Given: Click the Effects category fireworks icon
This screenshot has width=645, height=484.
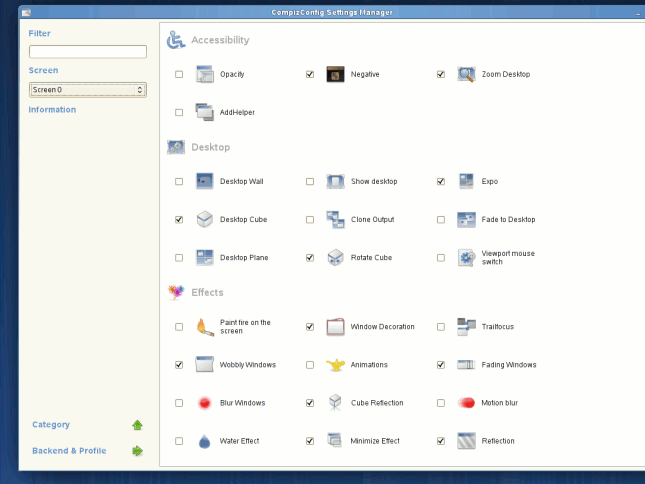Looking at the screenshot, I should 176,292.
